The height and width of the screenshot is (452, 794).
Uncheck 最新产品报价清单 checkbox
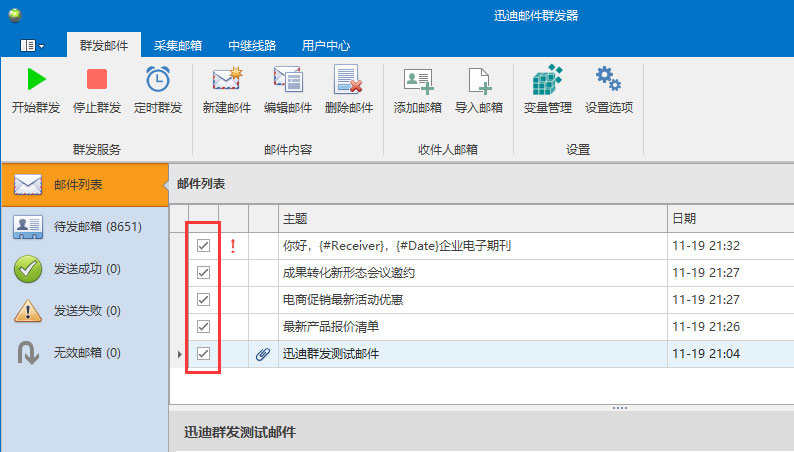coord(204,326)
